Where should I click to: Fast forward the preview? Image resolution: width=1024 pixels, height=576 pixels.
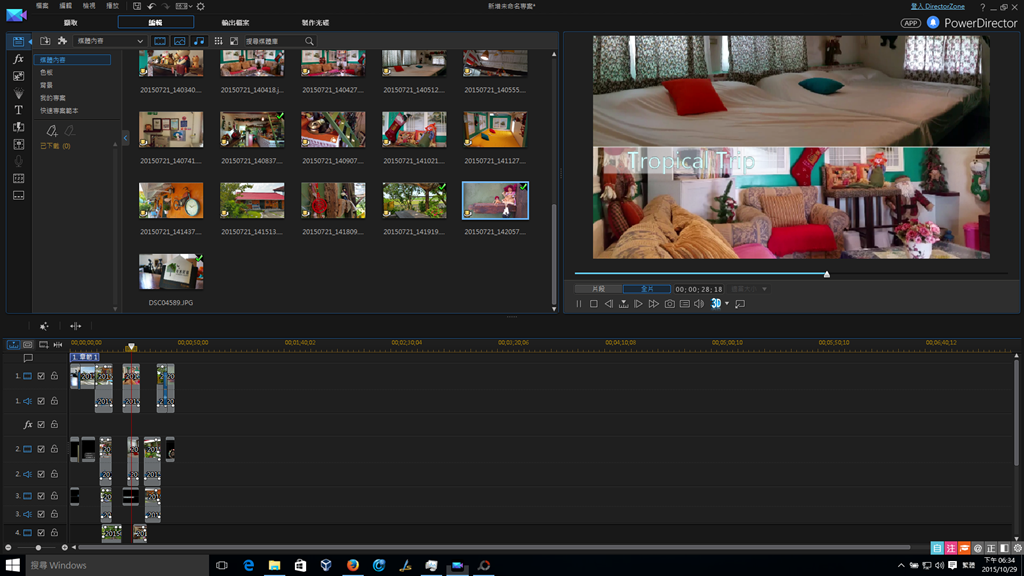[654, 304]
